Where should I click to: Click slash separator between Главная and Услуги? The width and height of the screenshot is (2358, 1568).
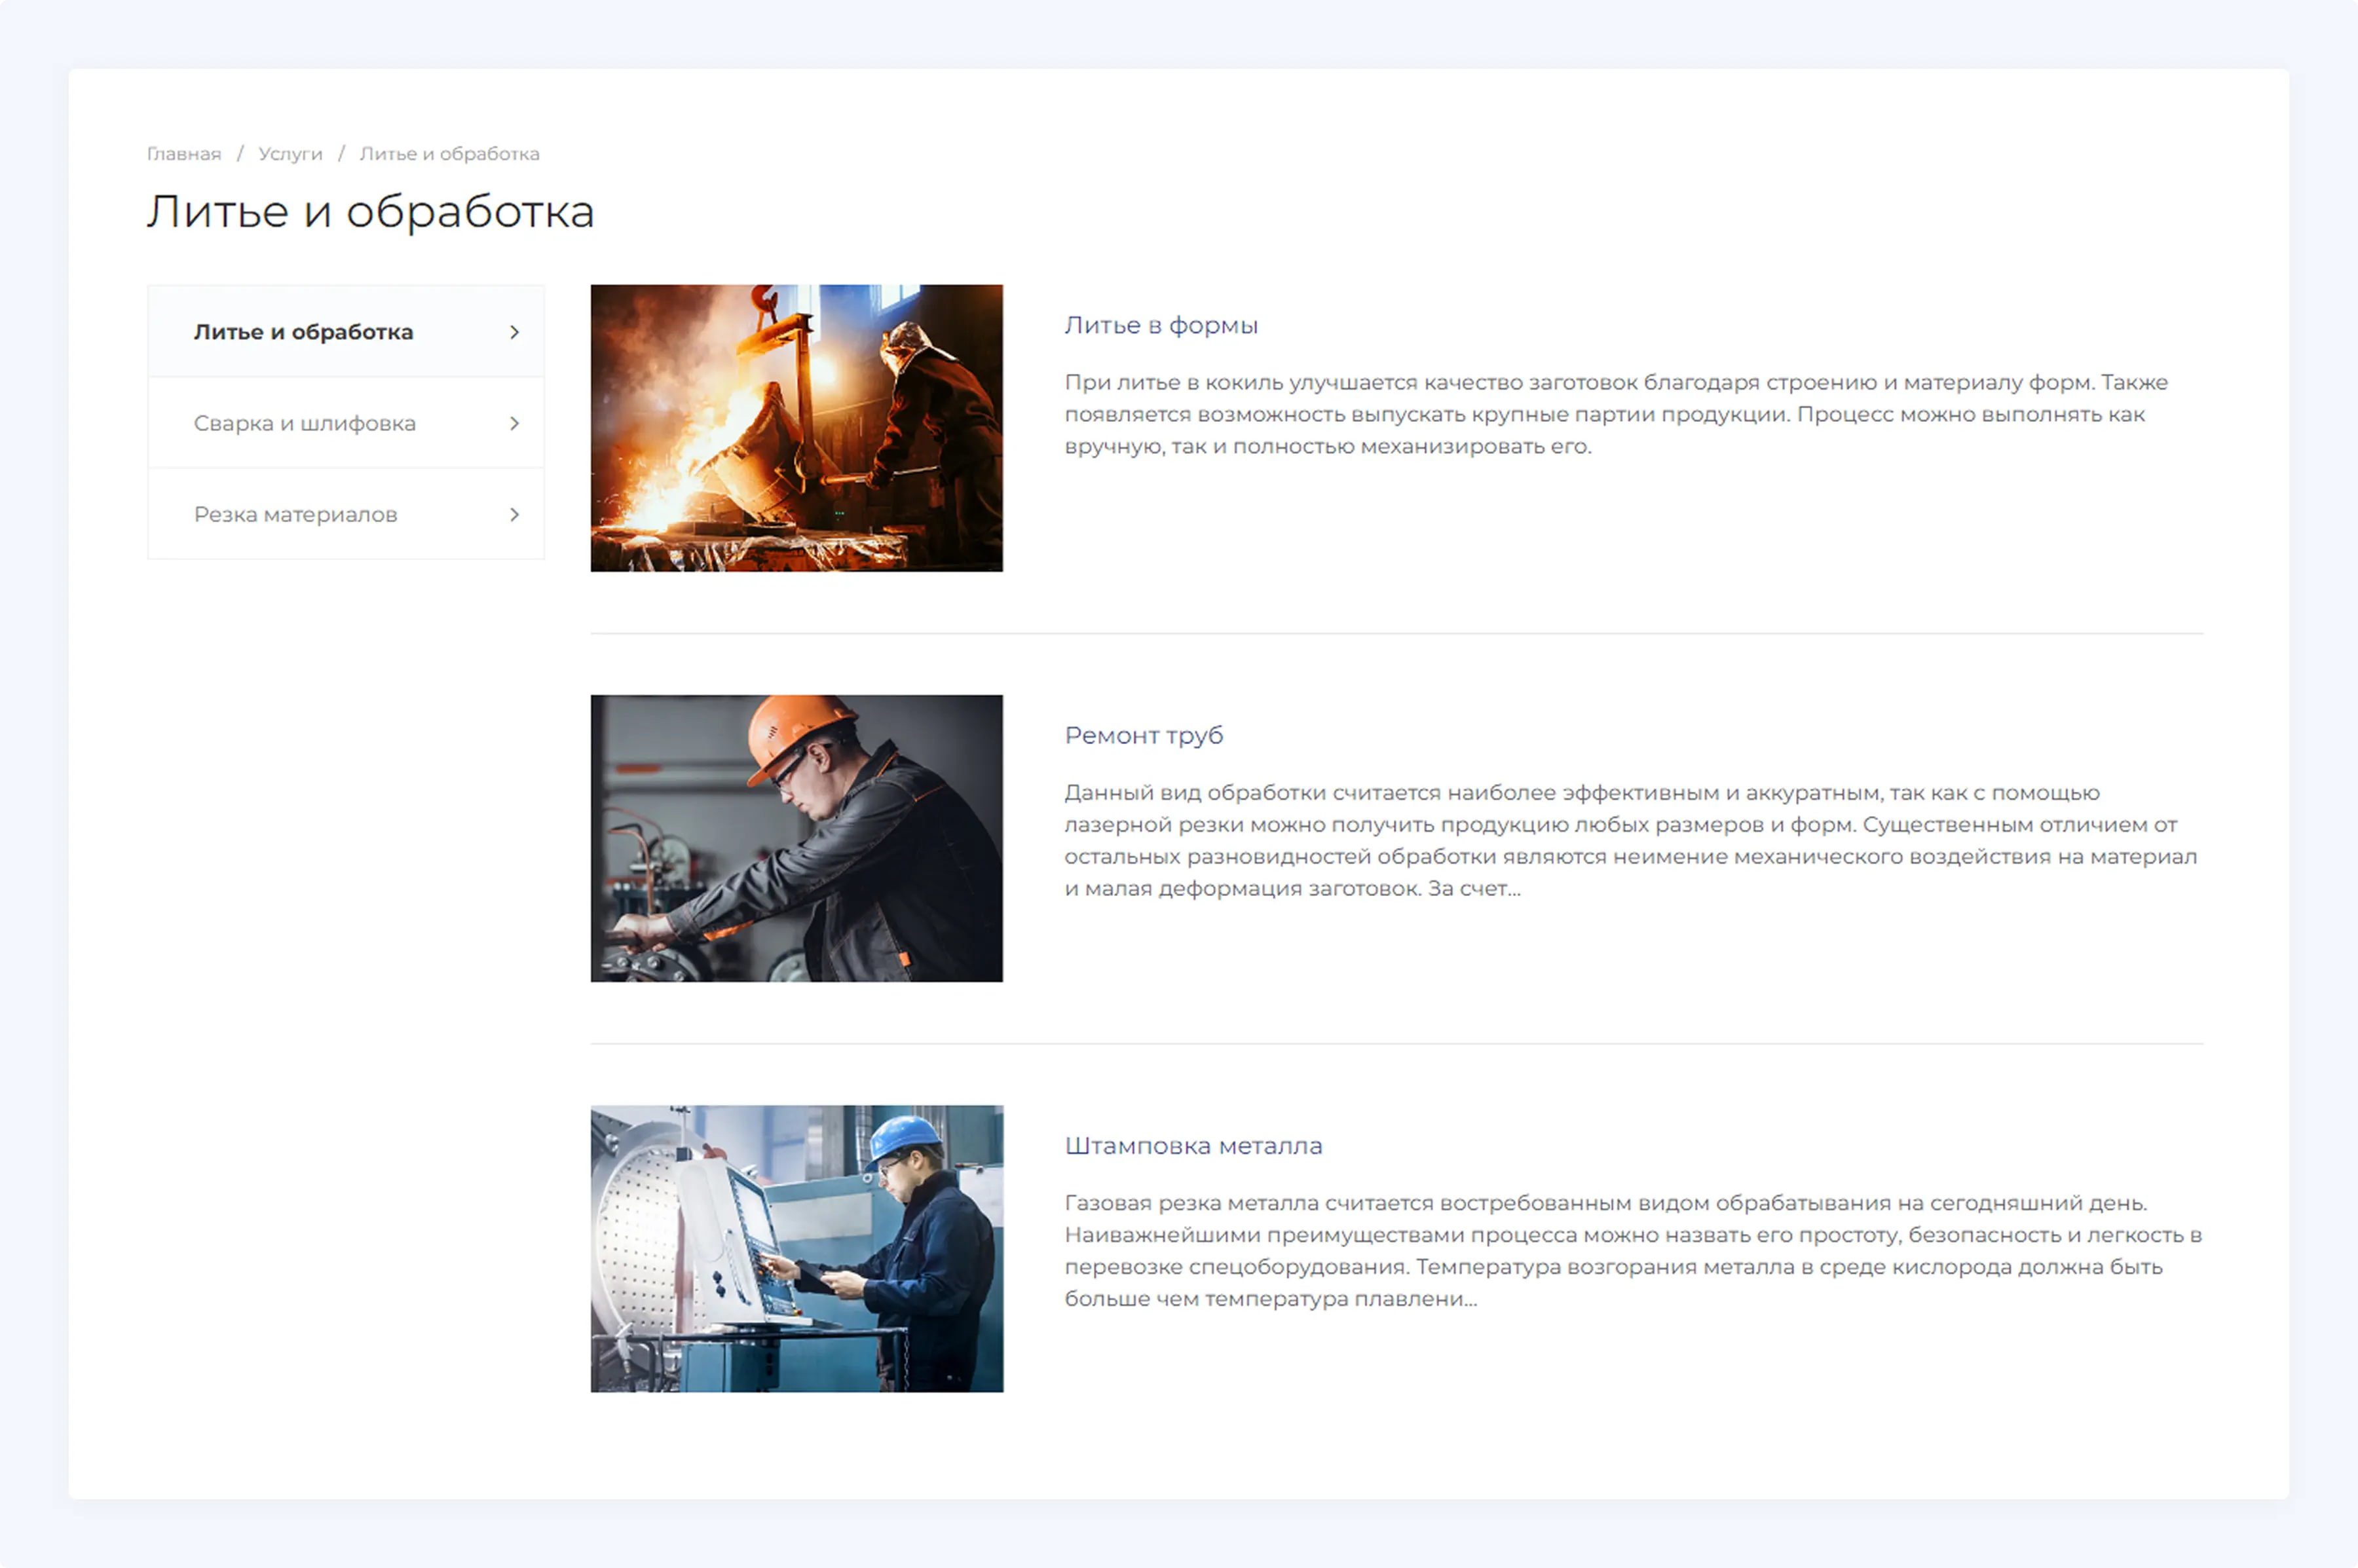(x=240, y=154)
